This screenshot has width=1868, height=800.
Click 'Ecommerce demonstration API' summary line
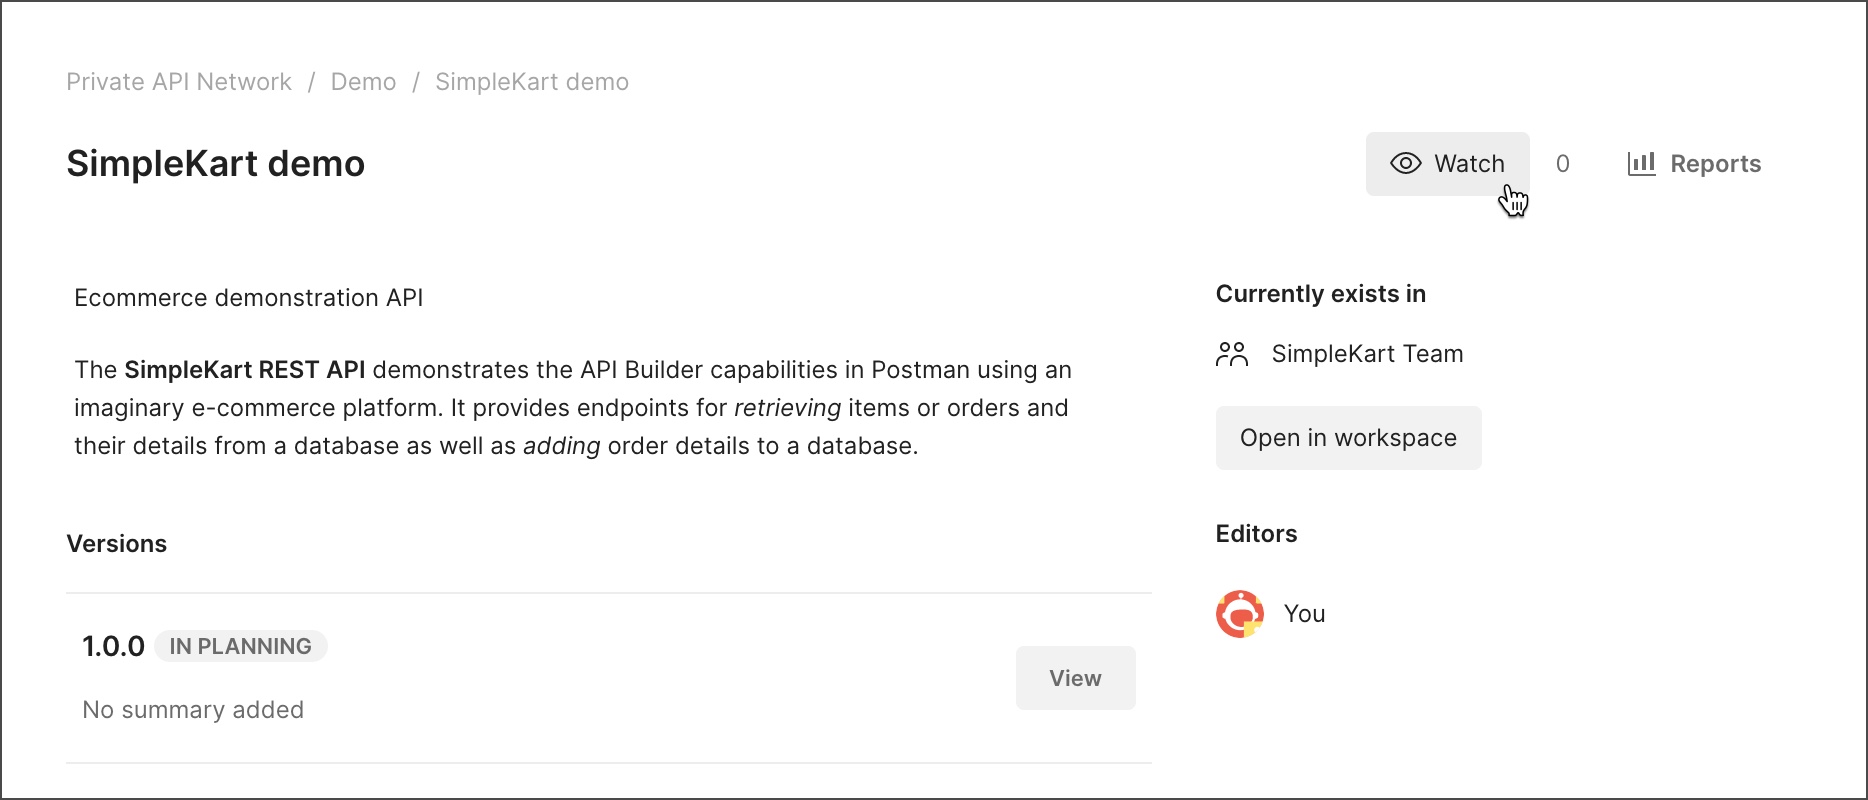coord(249,298)
